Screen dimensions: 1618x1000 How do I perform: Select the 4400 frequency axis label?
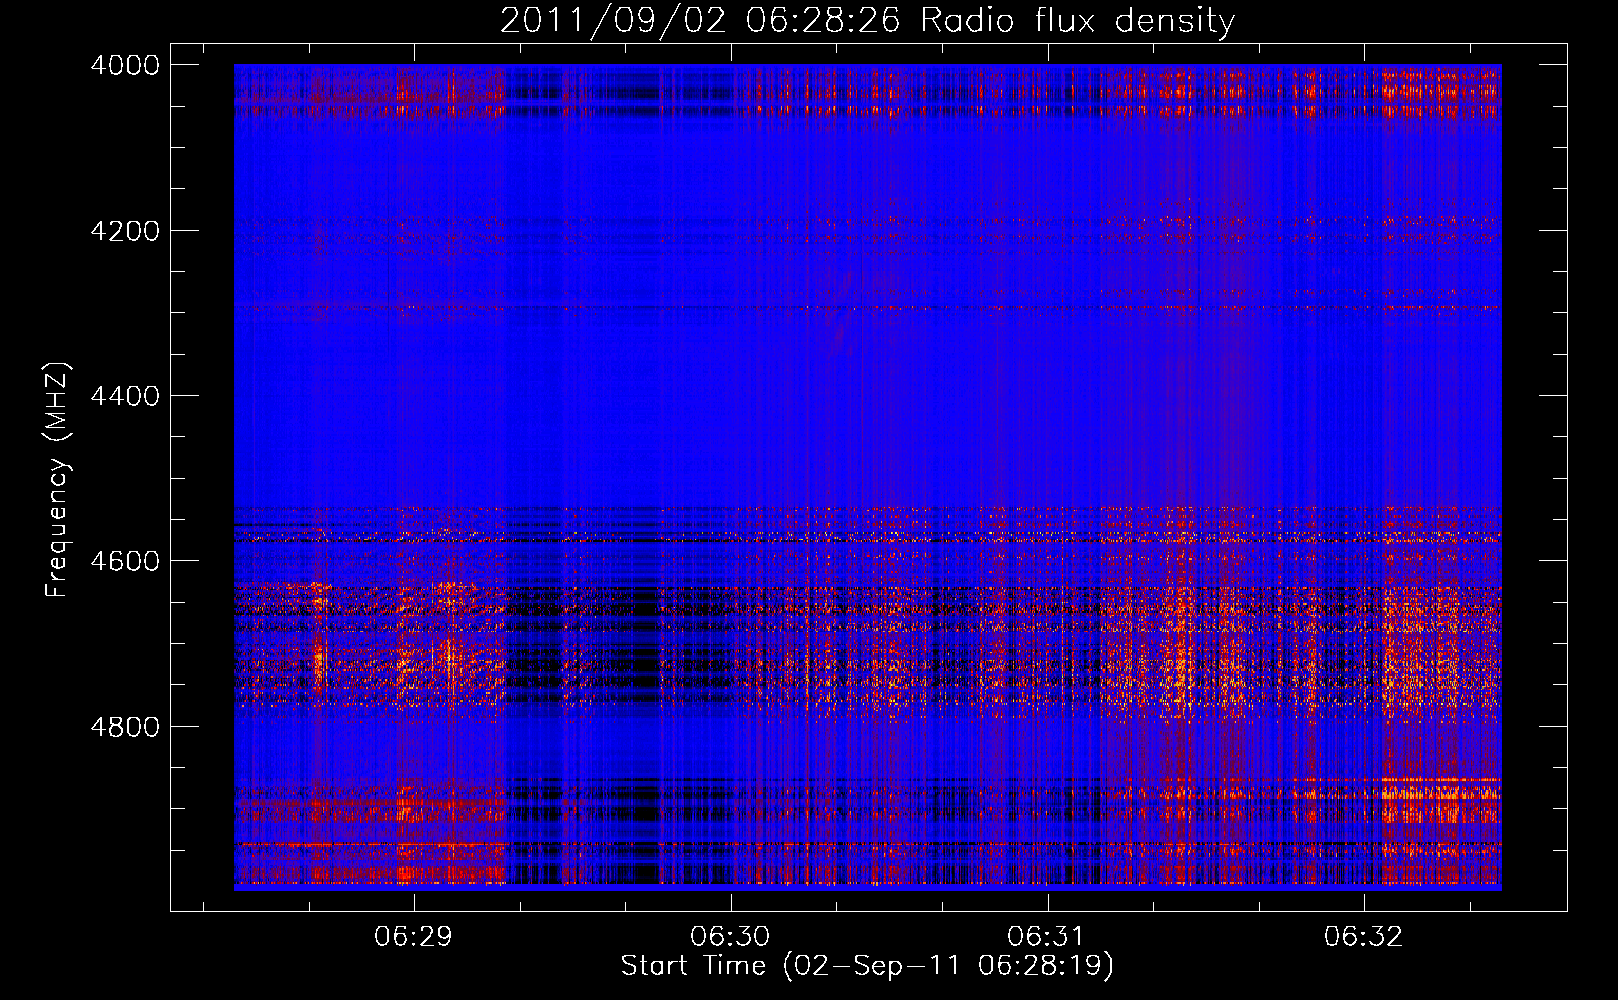[x=125, y=396]
